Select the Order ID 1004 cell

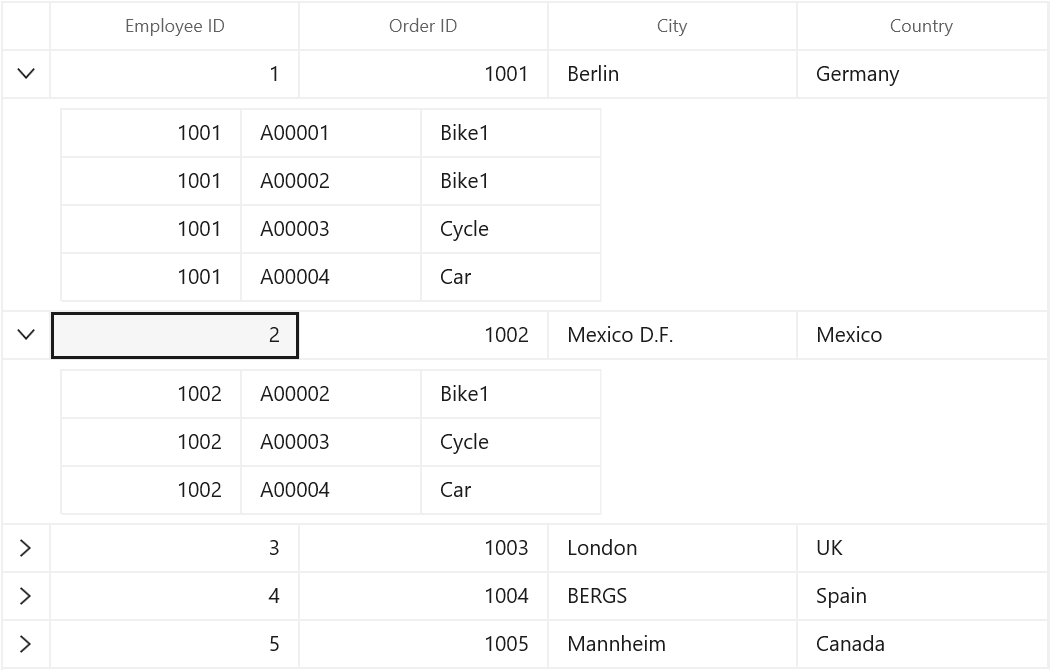tap(423, 596)
